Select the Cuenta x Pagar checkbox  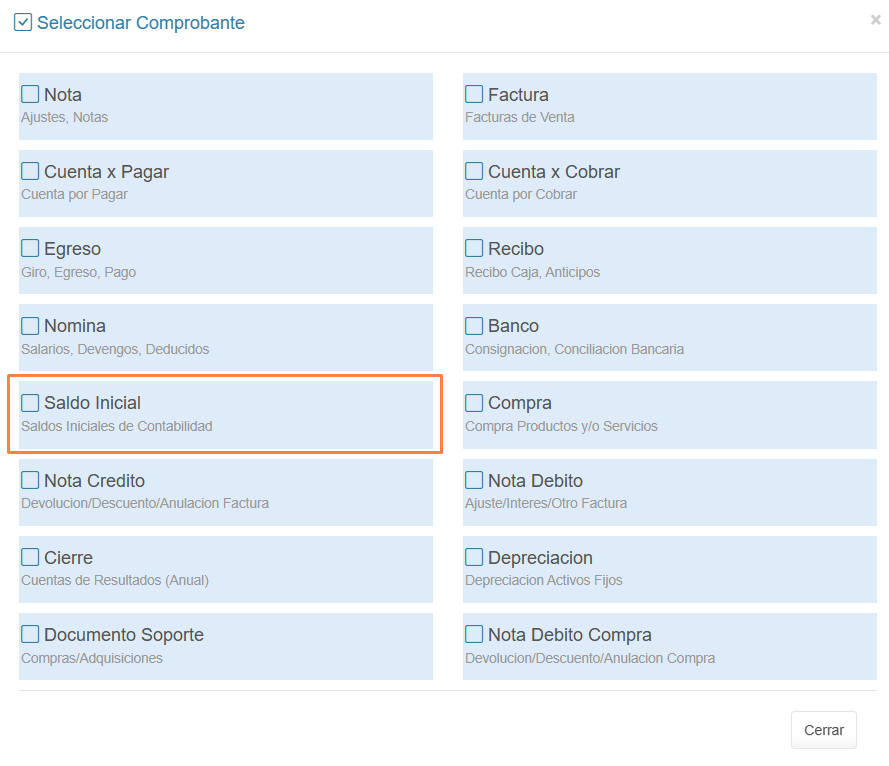point(30,172)
